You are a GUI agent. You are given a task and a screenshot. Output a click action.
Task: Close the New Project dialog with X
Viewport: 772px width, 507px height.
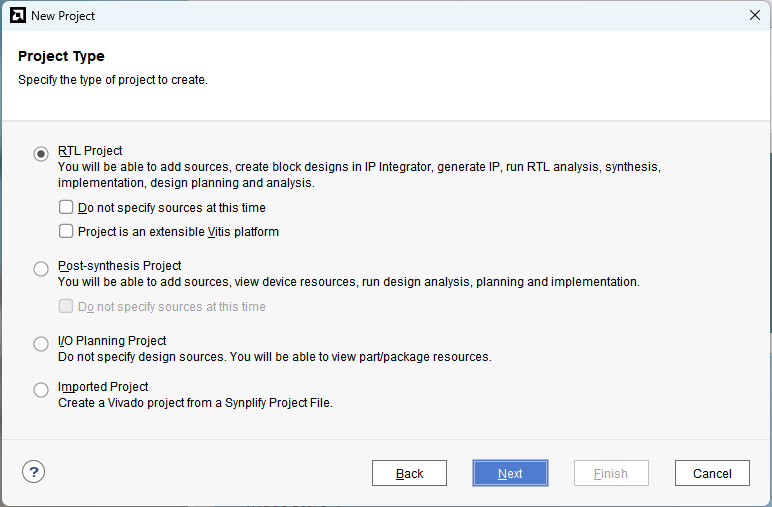pyautogui.click(x=755, y=15)
